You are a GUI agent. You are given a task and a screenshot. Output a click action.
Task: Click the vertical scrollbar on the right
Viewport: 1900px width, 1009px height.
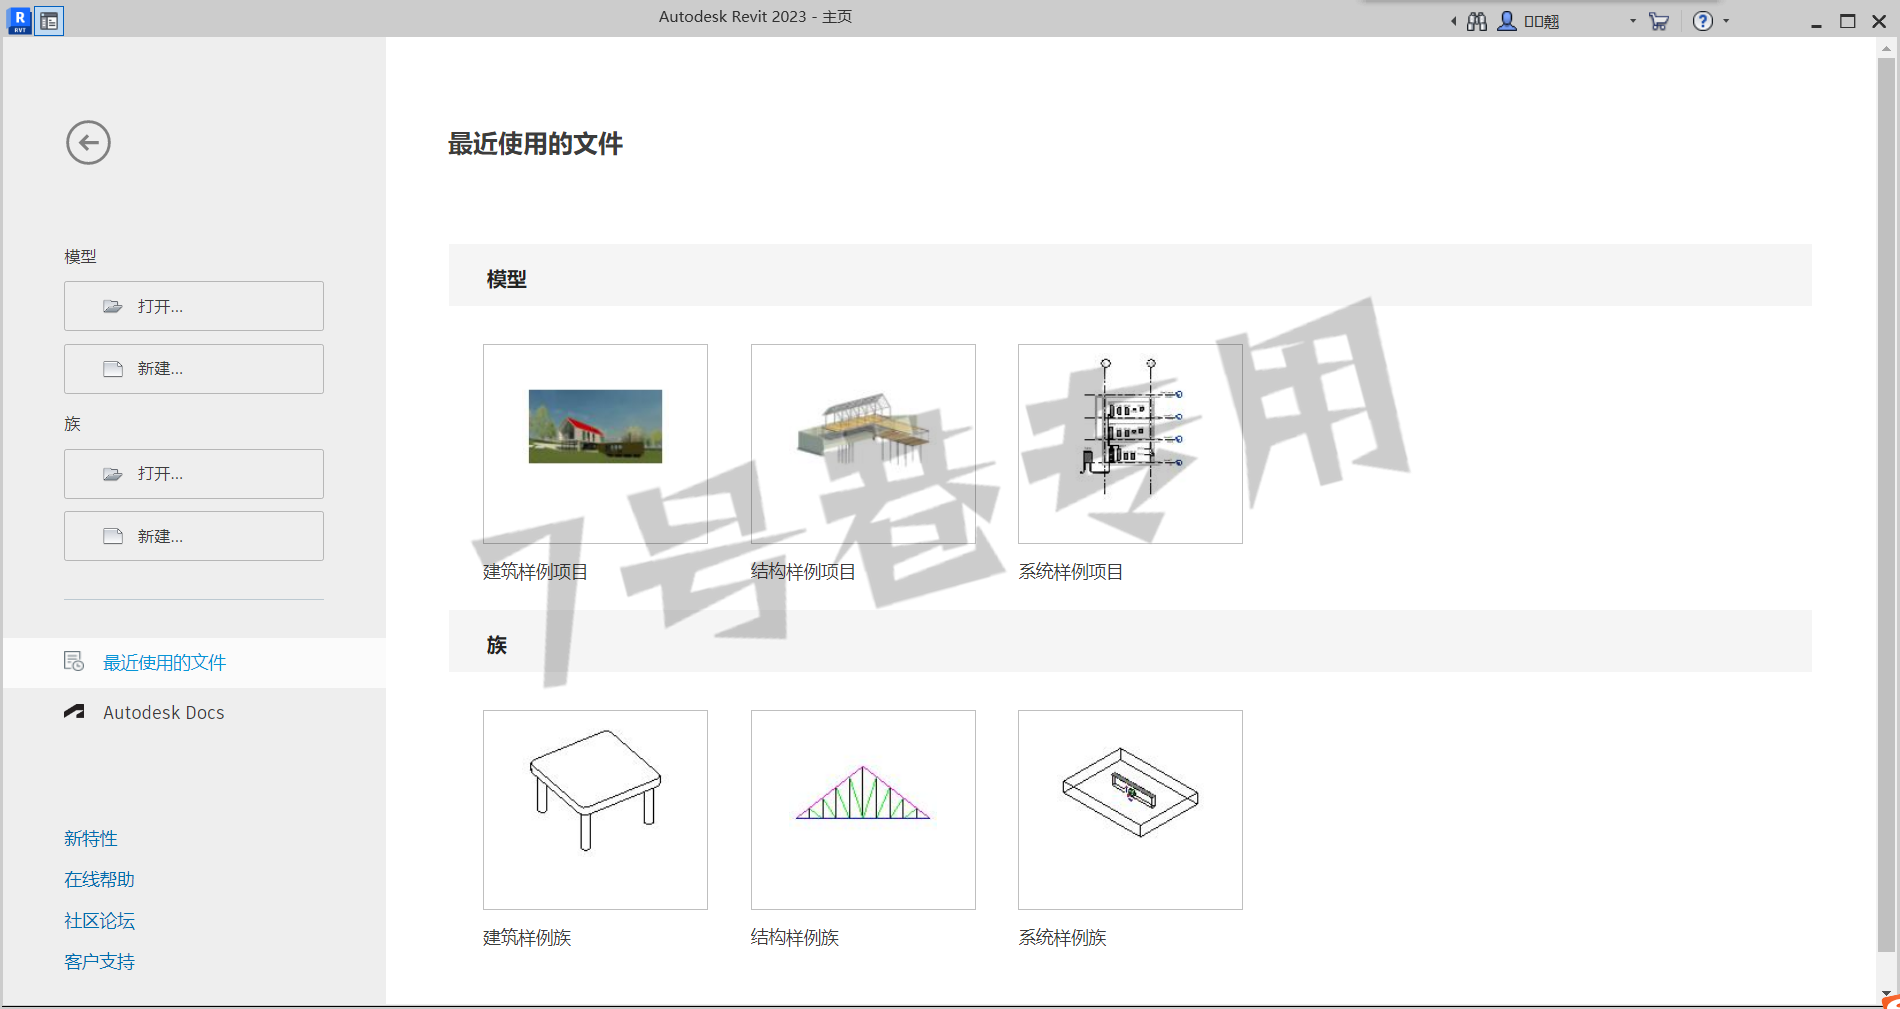point(1886,505)
